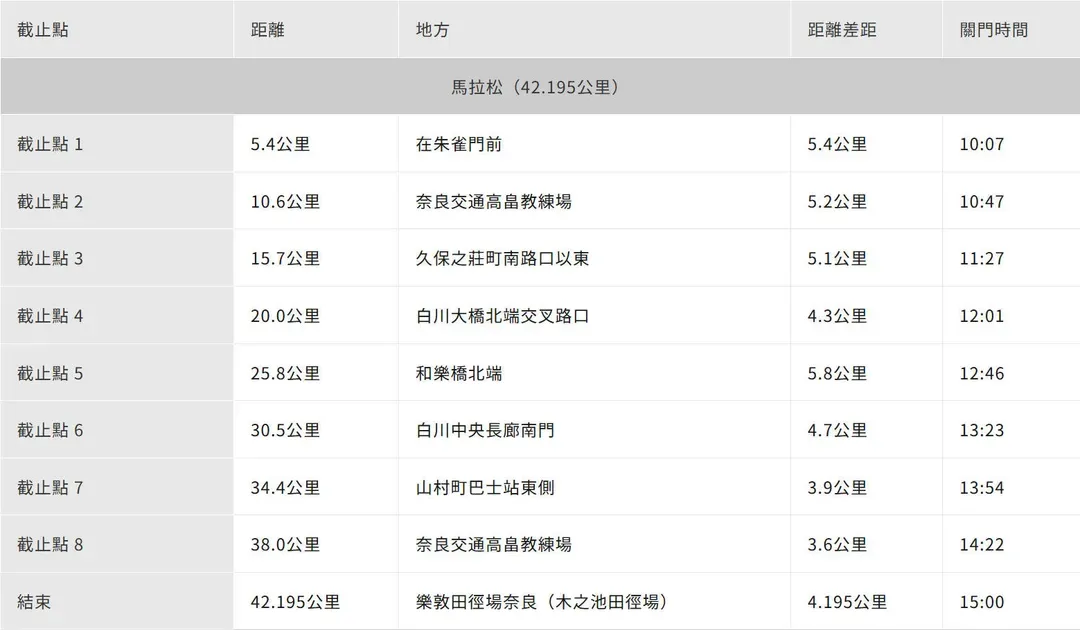Select the gap value 3.6公里
Viewport: 1080px width, 630px height.
click(x=837, y=545)
